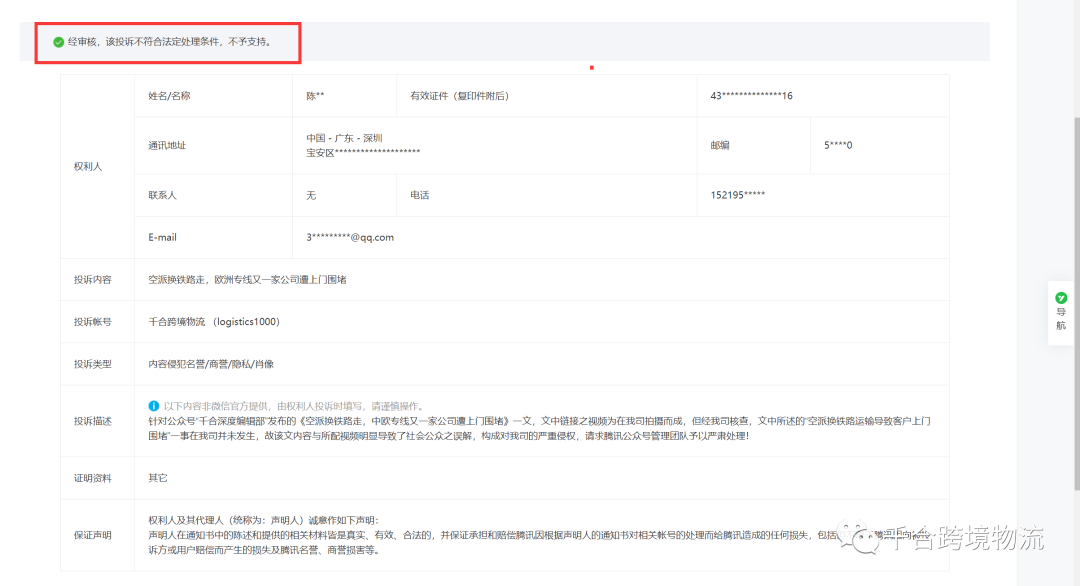Select the ID number value ending in 16
This screenshot has width=1080, height=586.
751,96
